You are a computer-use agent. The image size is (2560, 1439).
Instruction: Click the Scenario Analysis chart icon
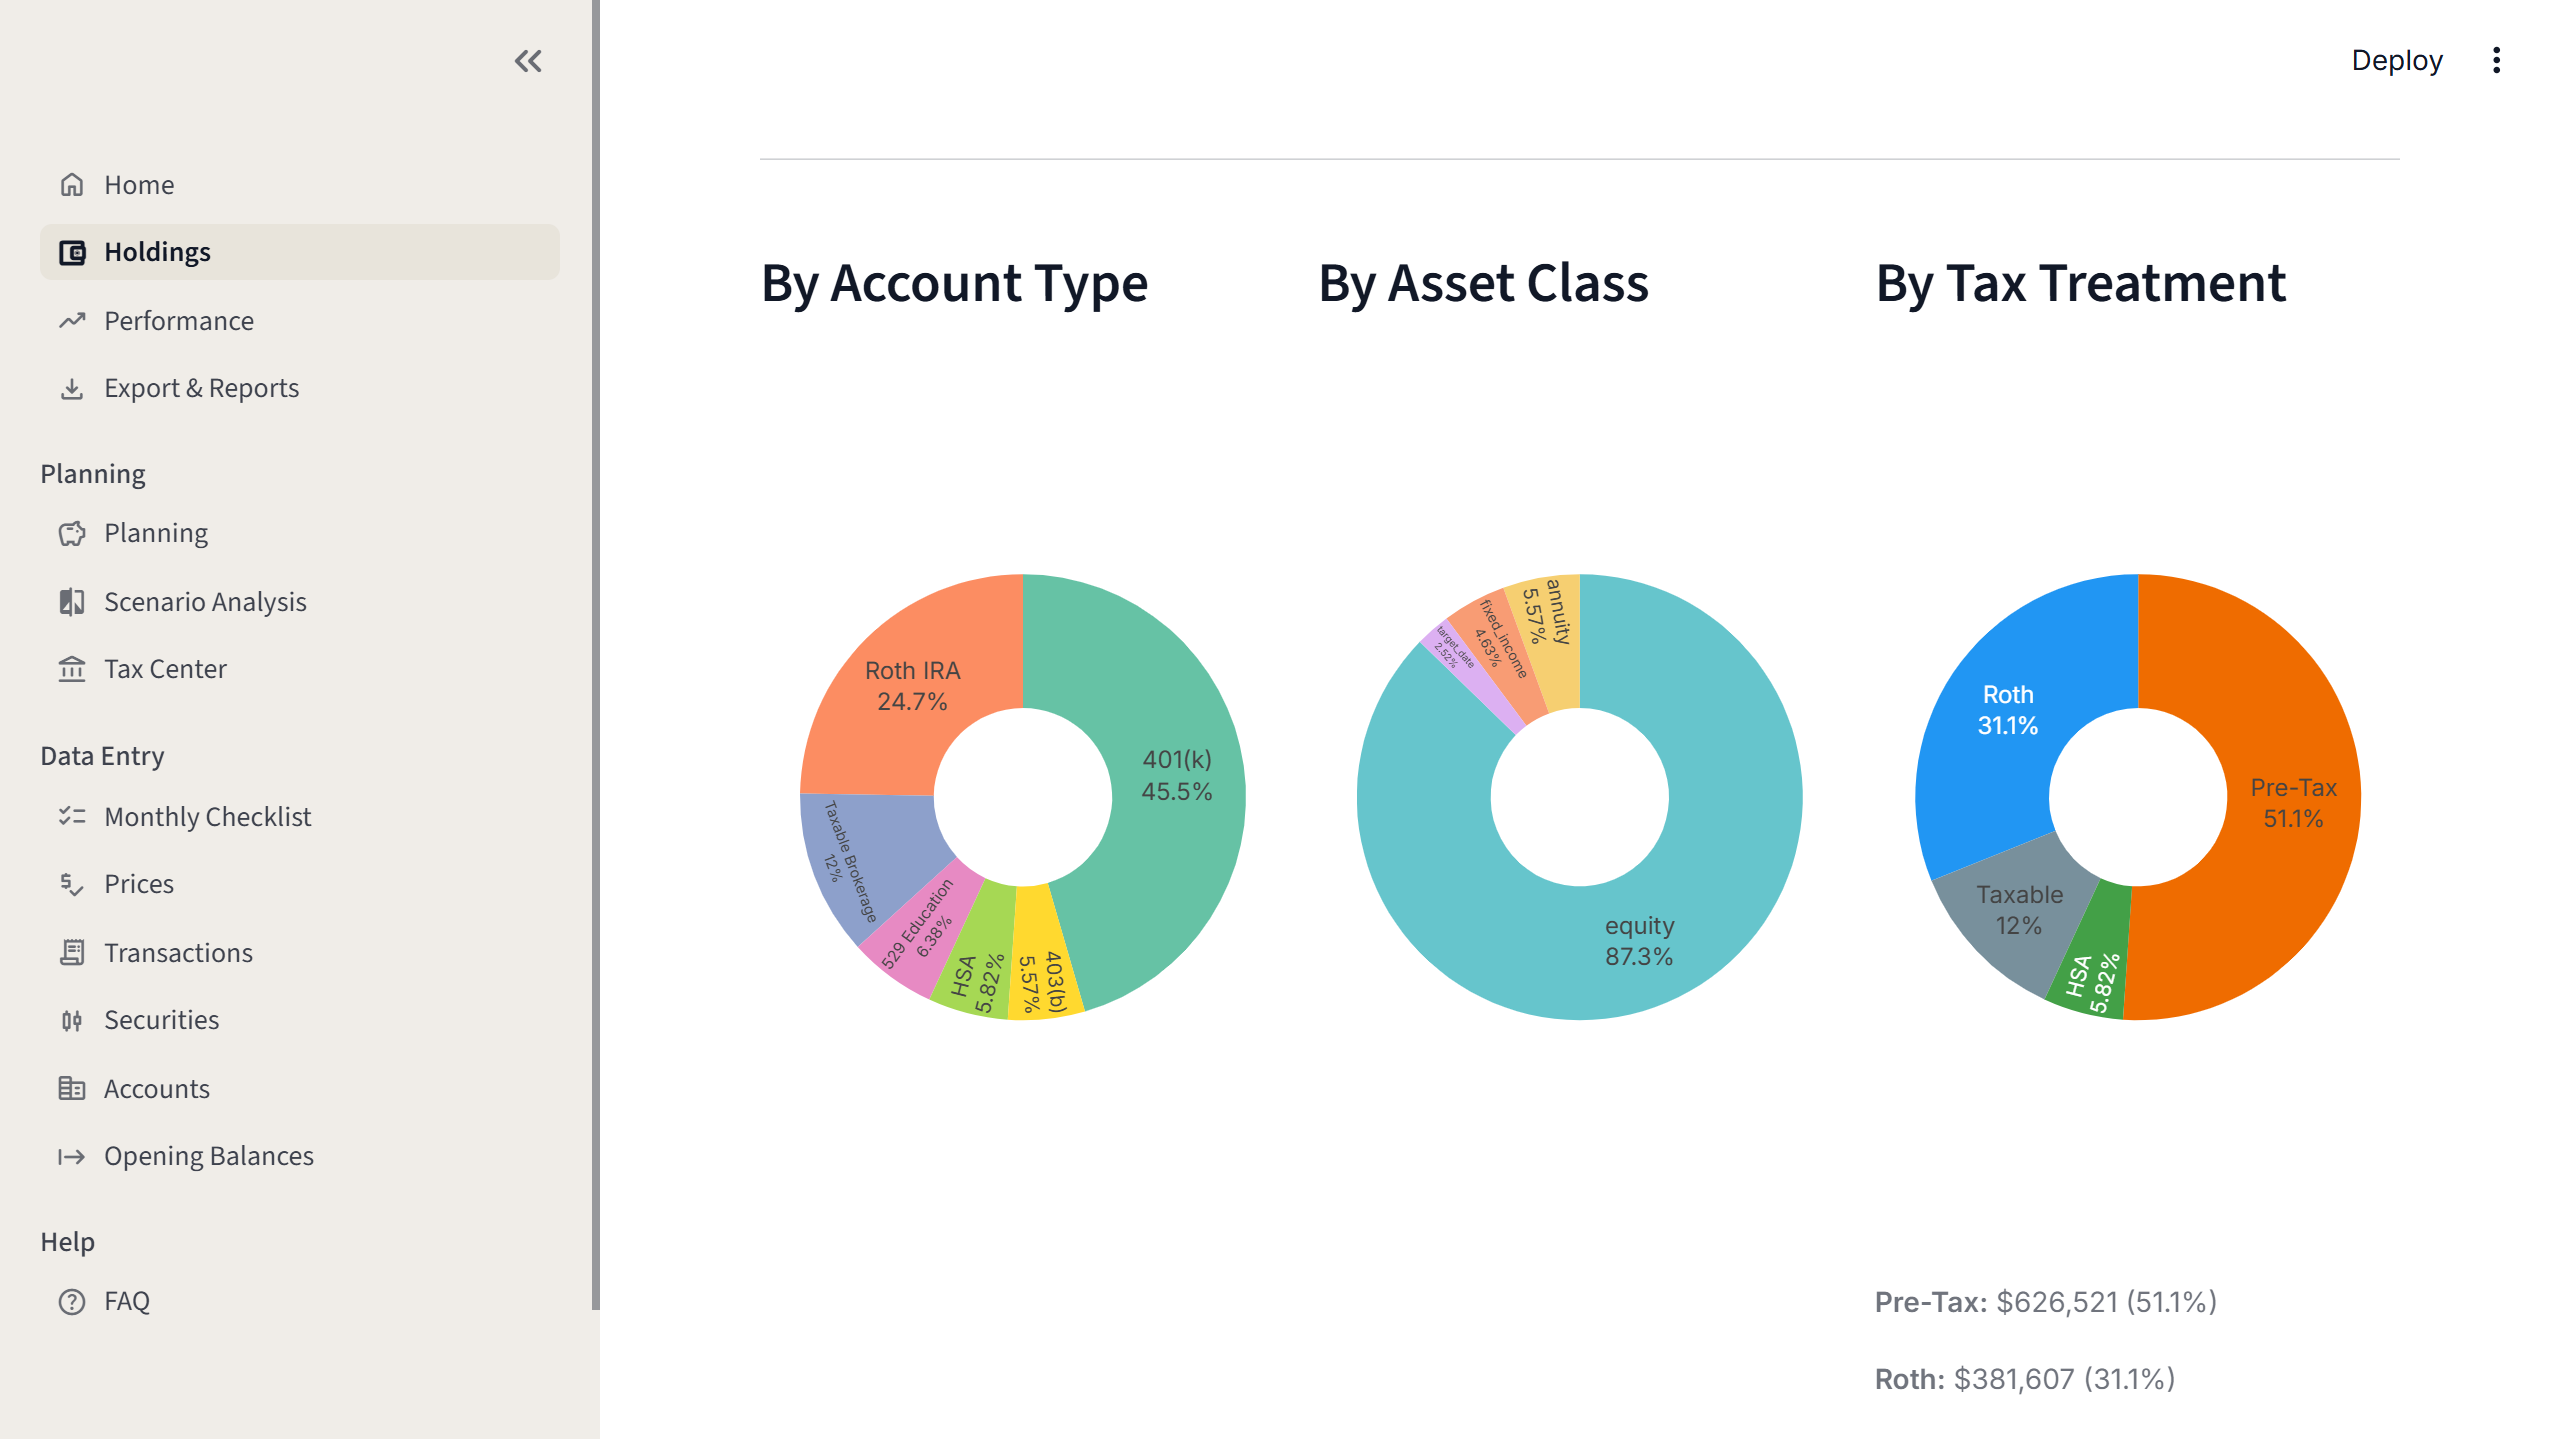[71, 601]
